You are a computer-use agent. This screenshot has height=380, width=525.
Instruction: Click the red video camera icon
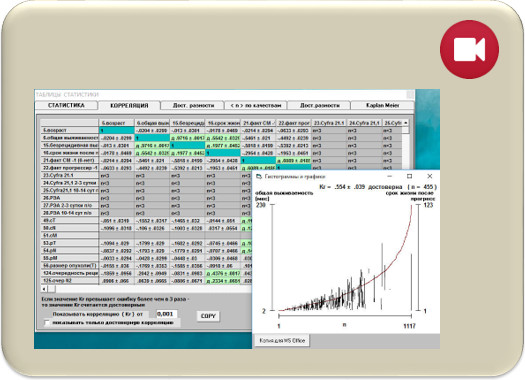point(469,50)
